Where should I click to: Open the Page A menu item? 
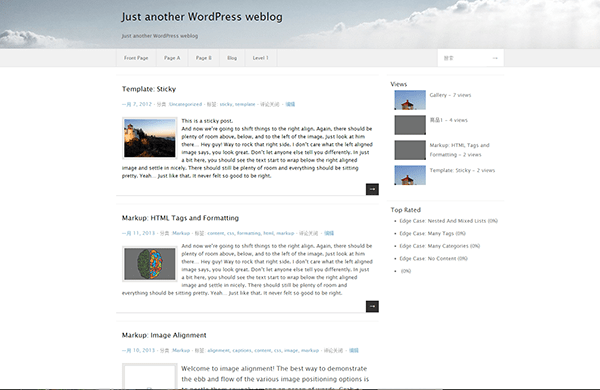pos(172,58)
